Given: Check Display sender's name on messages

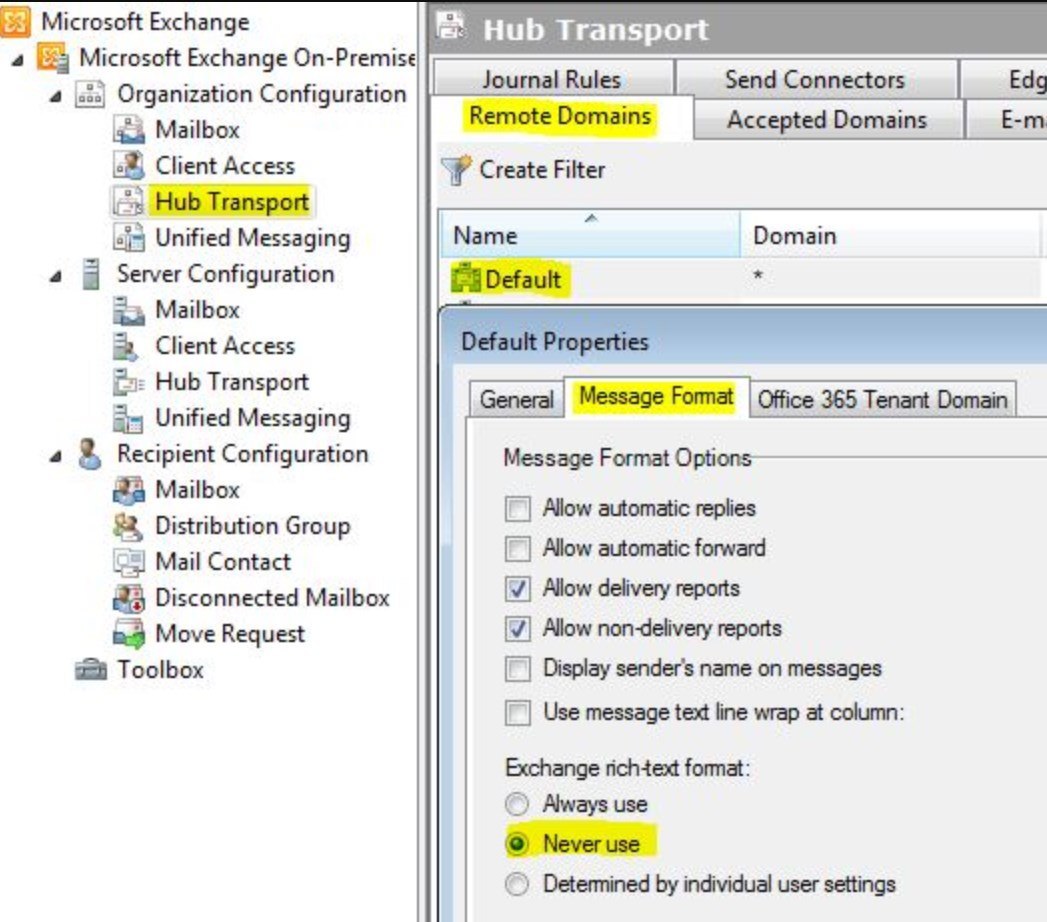Looking at the screenshot, I should tap(517, 669).
